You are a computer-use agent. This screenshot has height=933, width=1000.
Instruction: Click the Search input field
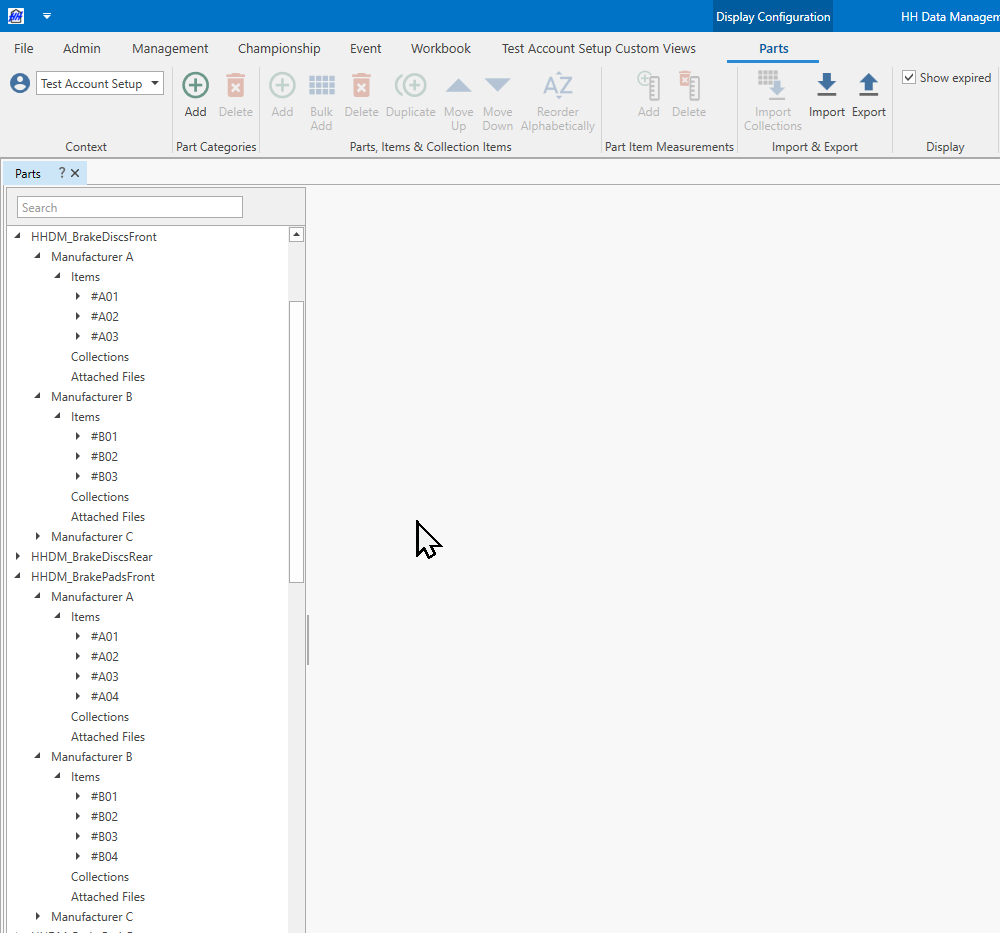pyautogui.click(x=130, y=207)
